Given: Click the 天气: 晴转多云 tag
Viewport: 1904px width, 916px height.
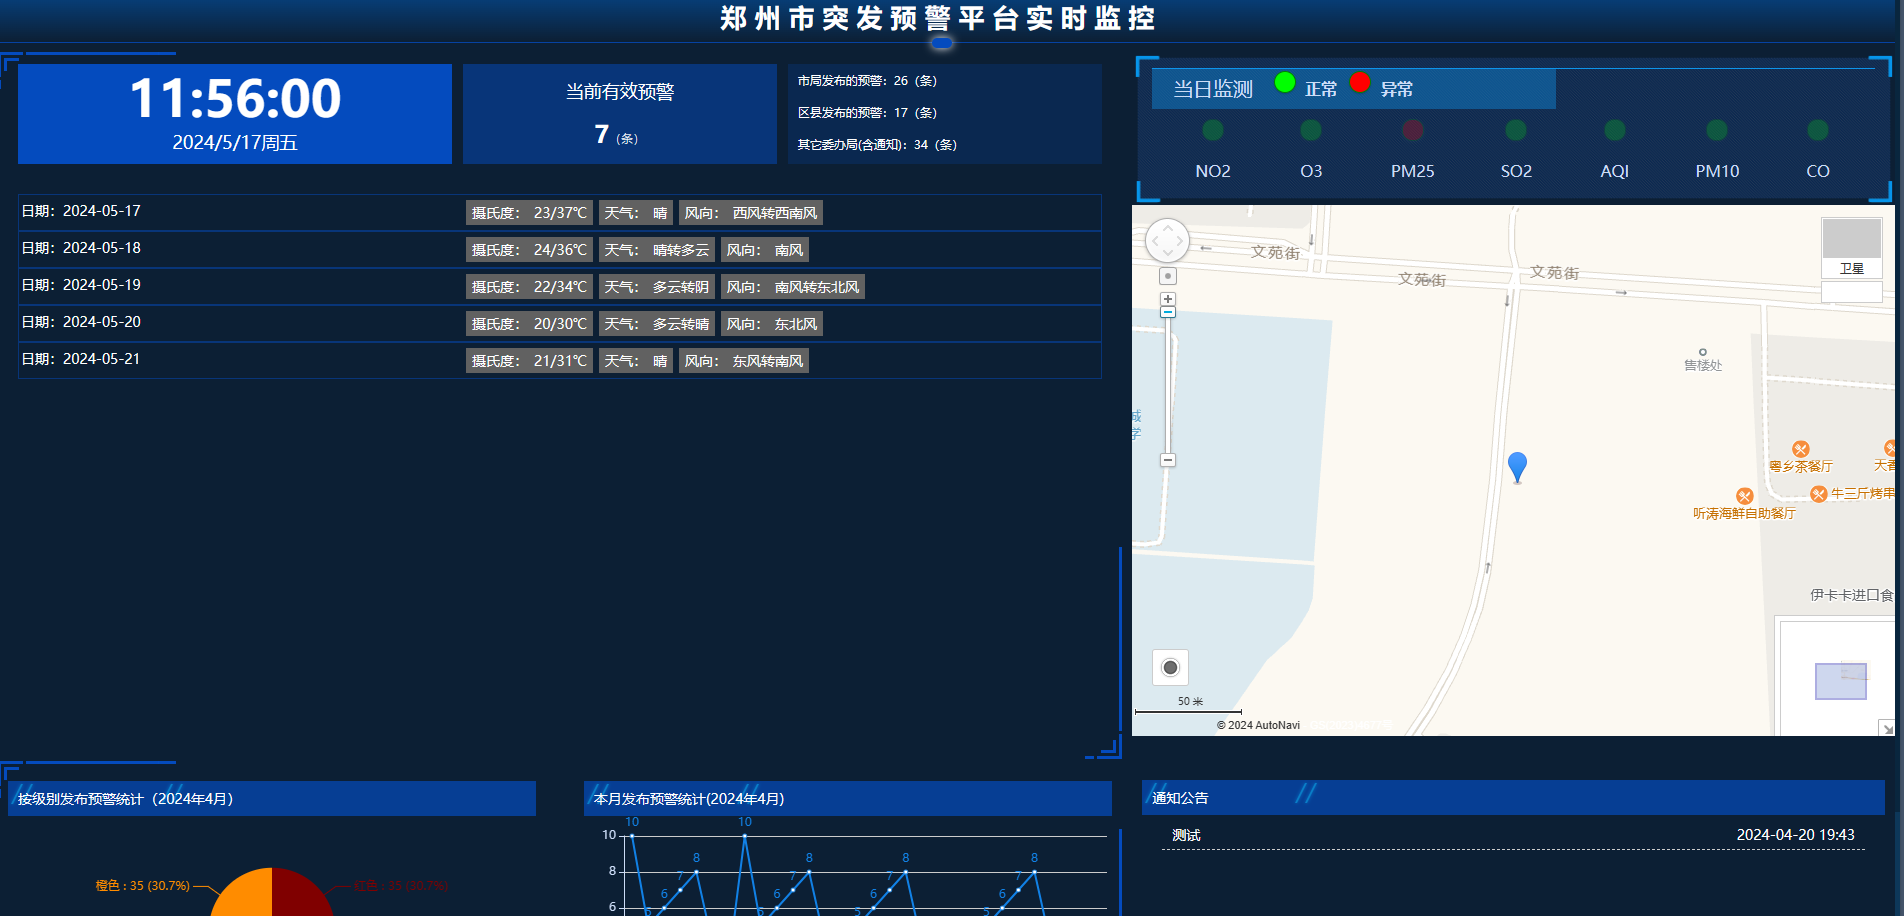Looking at the screenshot, I should tap(657, 250).
